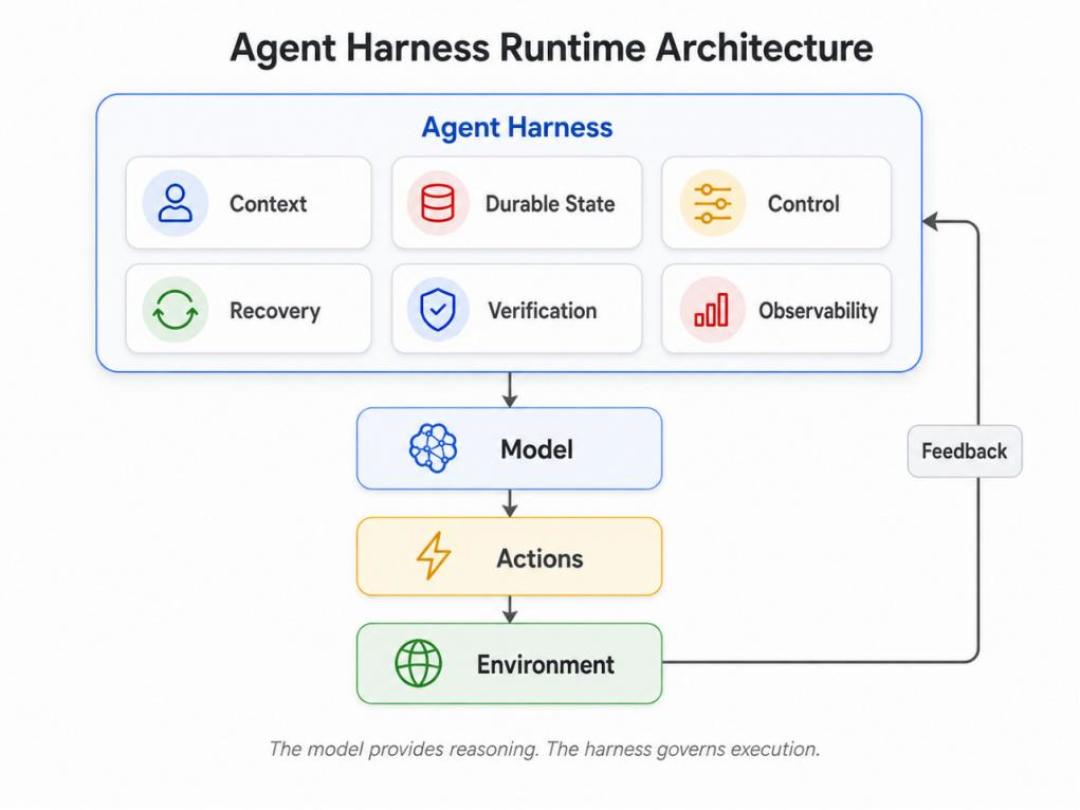The image size is (1080, 810).
Task: Click the arrow between Harness and Model
Action: [510, 390]
